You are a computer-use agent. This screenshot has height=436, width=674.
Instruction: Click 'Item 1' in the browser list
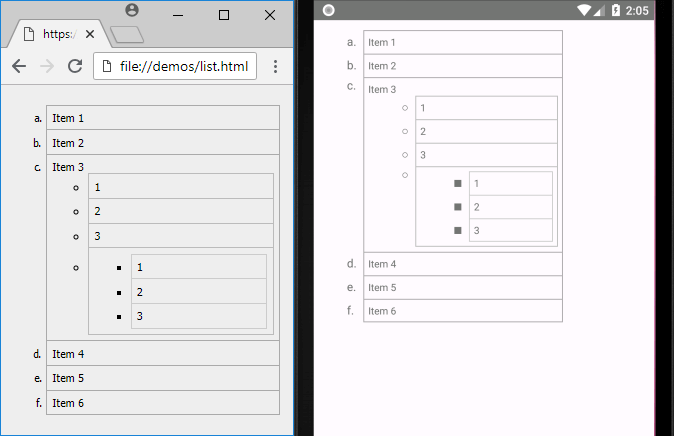(163, 118)
